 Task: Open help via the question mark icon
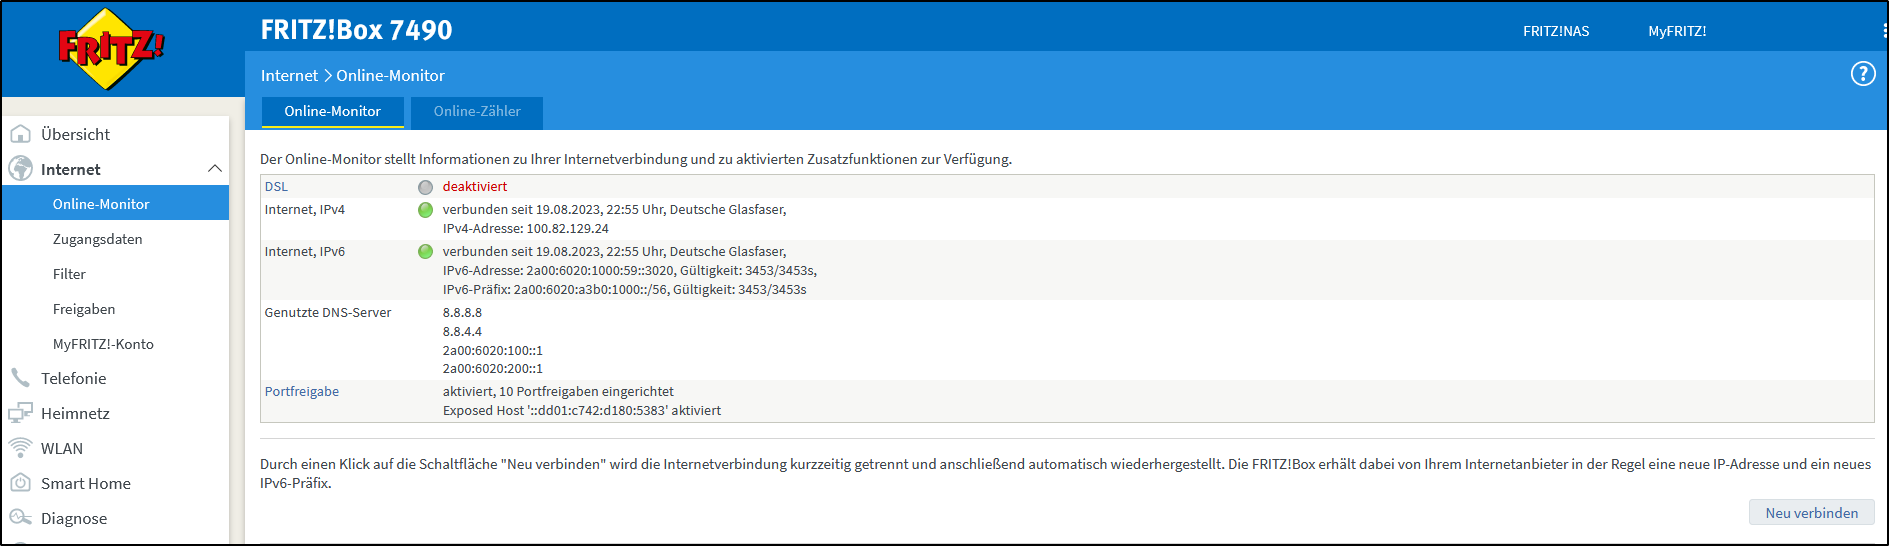[1863, 74]
